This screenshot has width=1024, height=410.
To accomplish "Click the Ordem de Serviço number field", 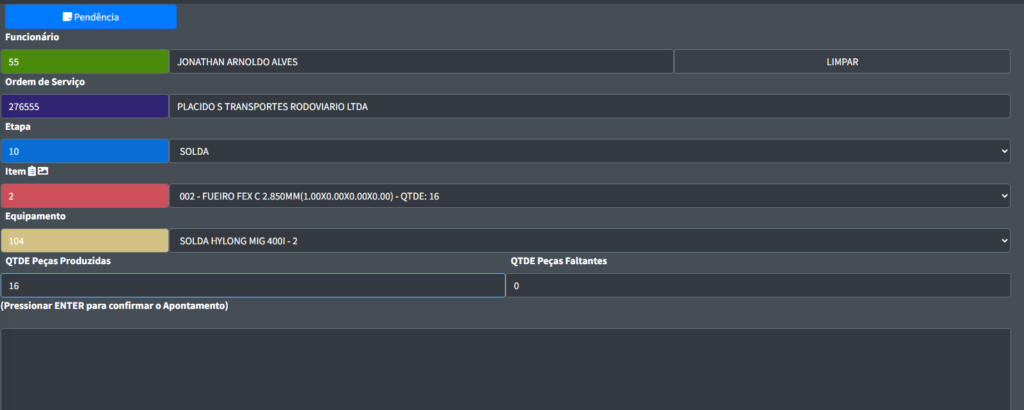I will tap(85, 106).
